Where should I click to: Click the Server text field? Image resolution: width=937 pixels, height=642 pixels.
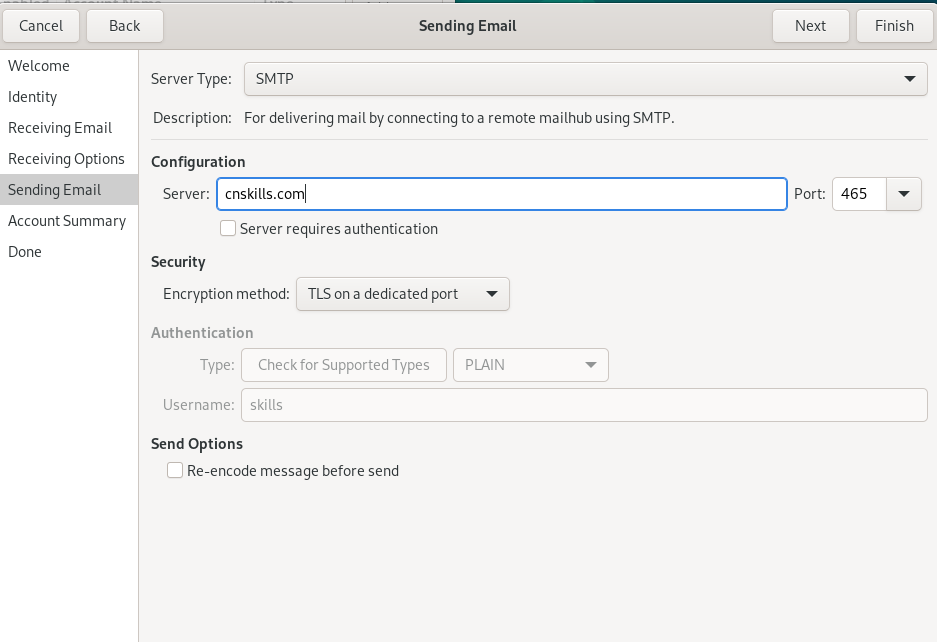pyautogui.click(x=501, y=194)
